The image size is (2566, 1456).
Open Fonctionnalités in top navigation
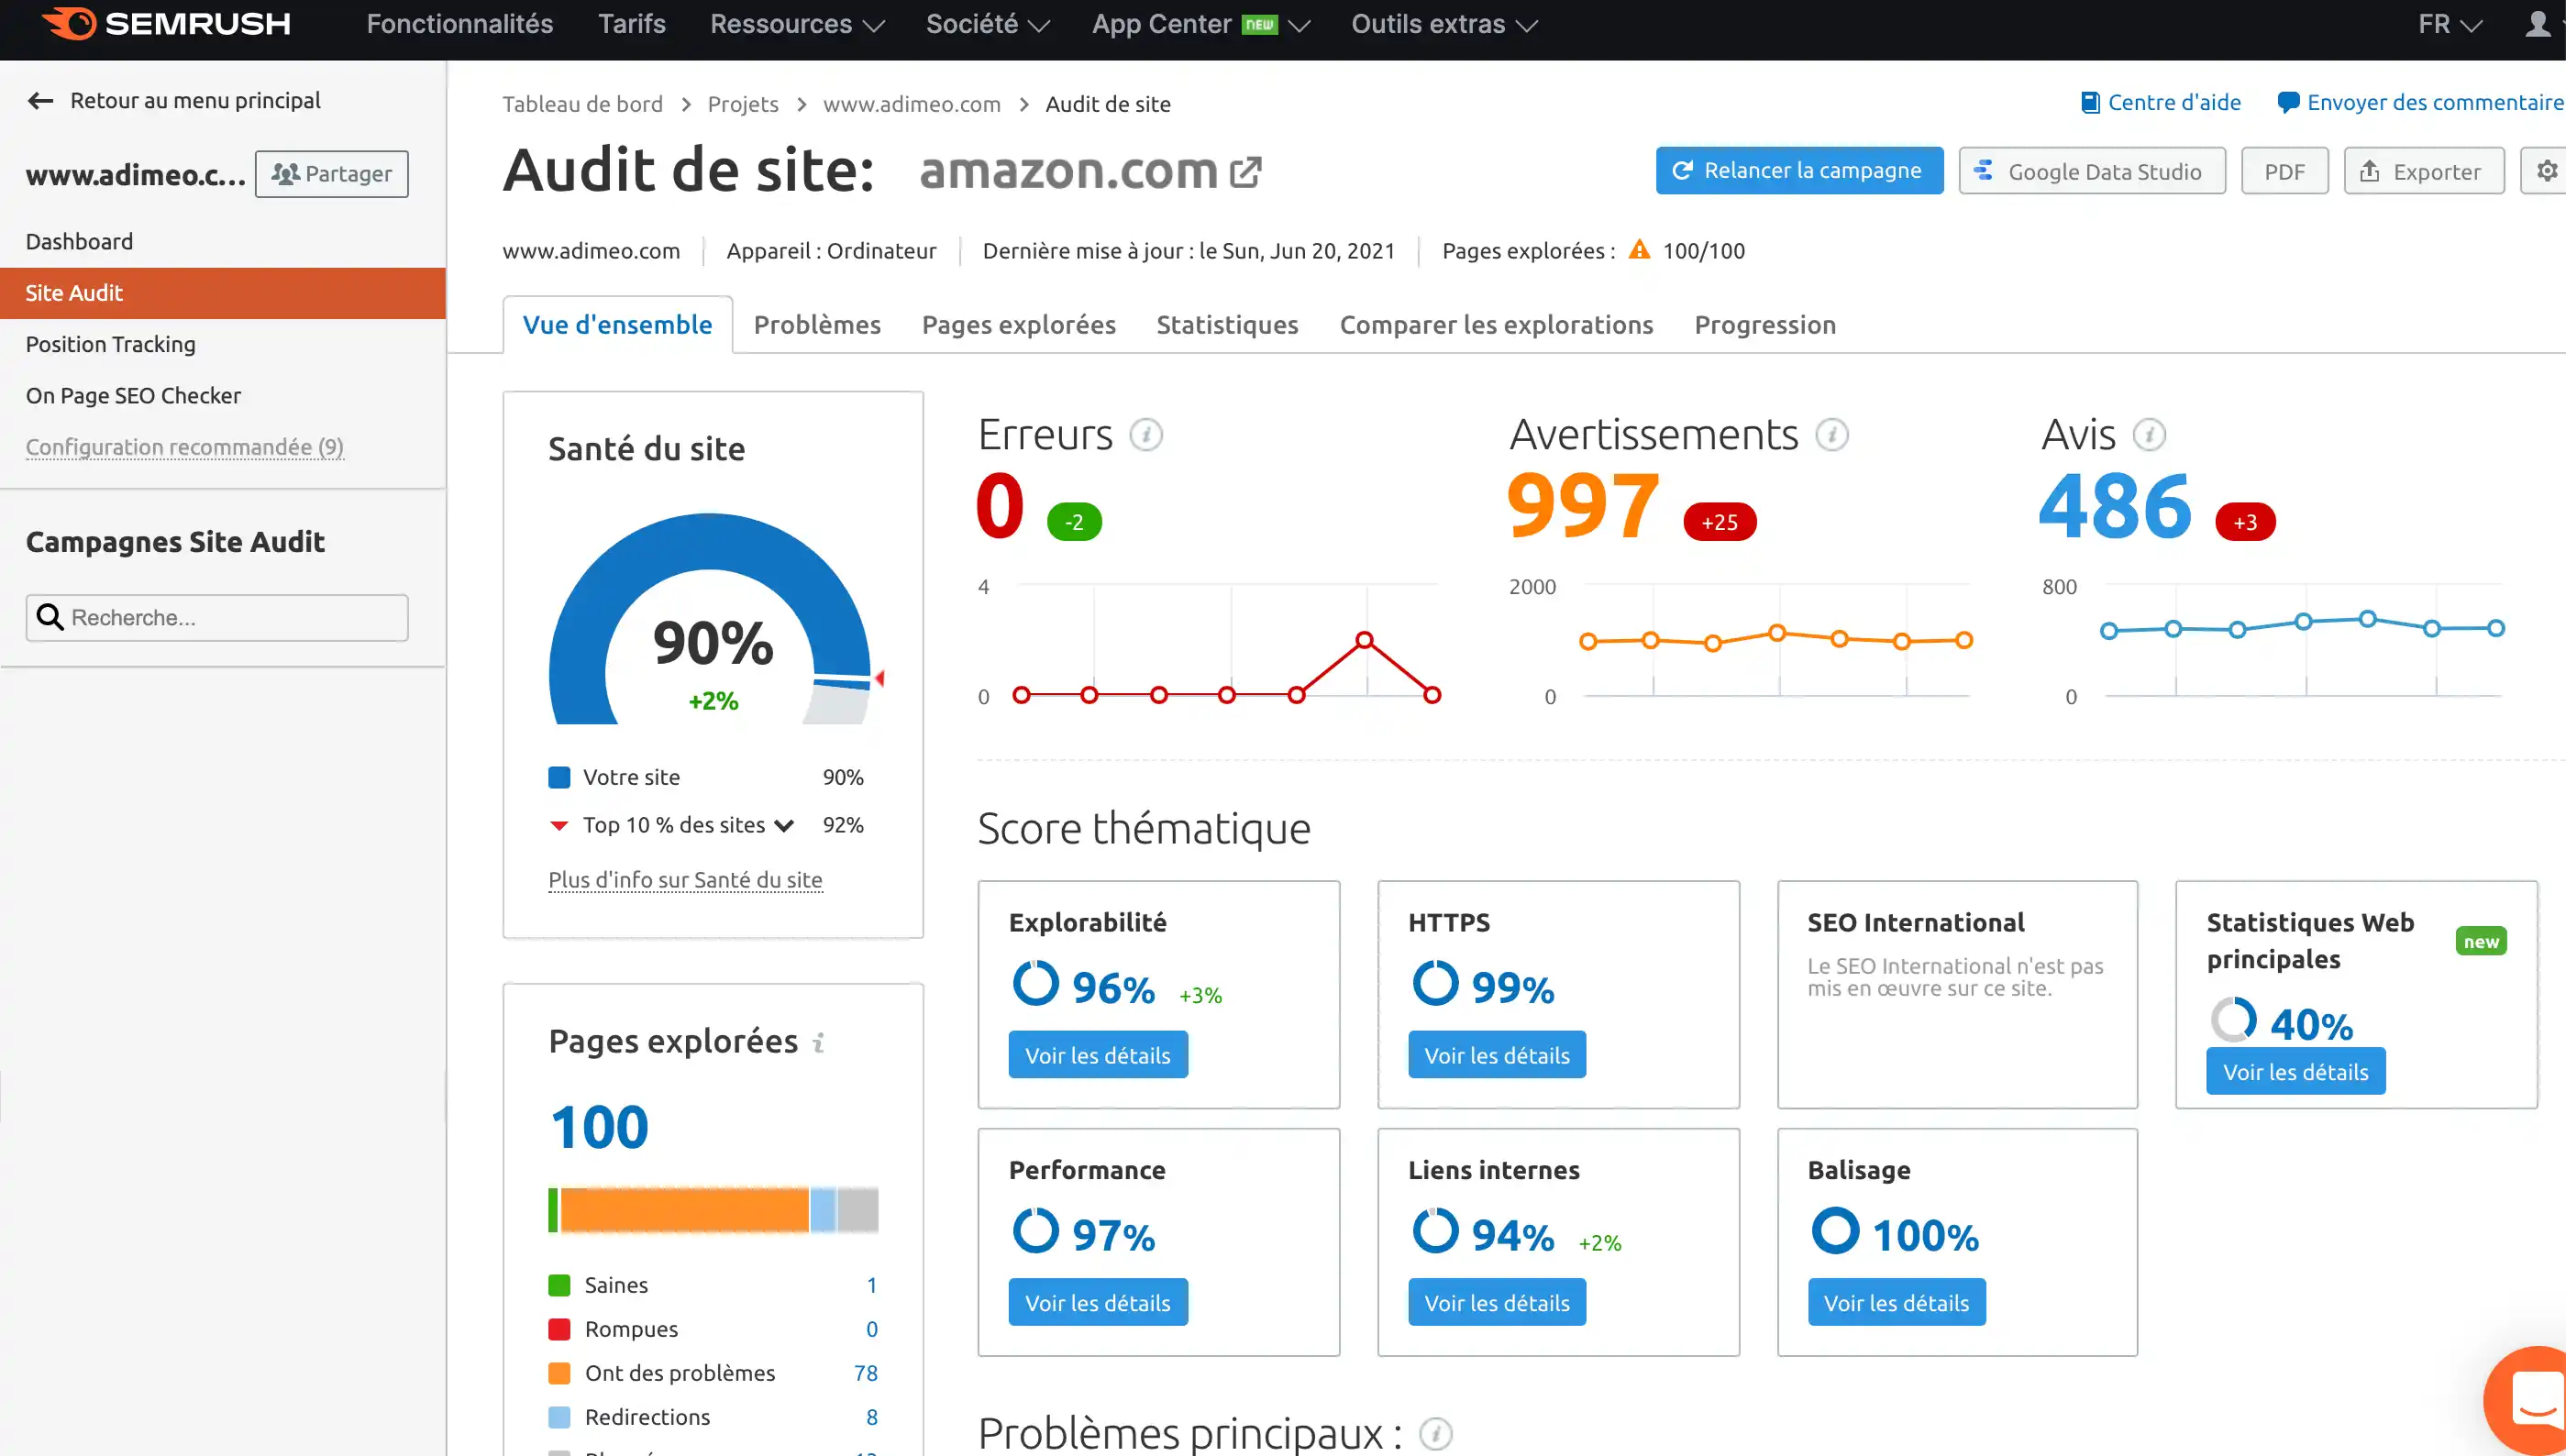click(459, 24)
